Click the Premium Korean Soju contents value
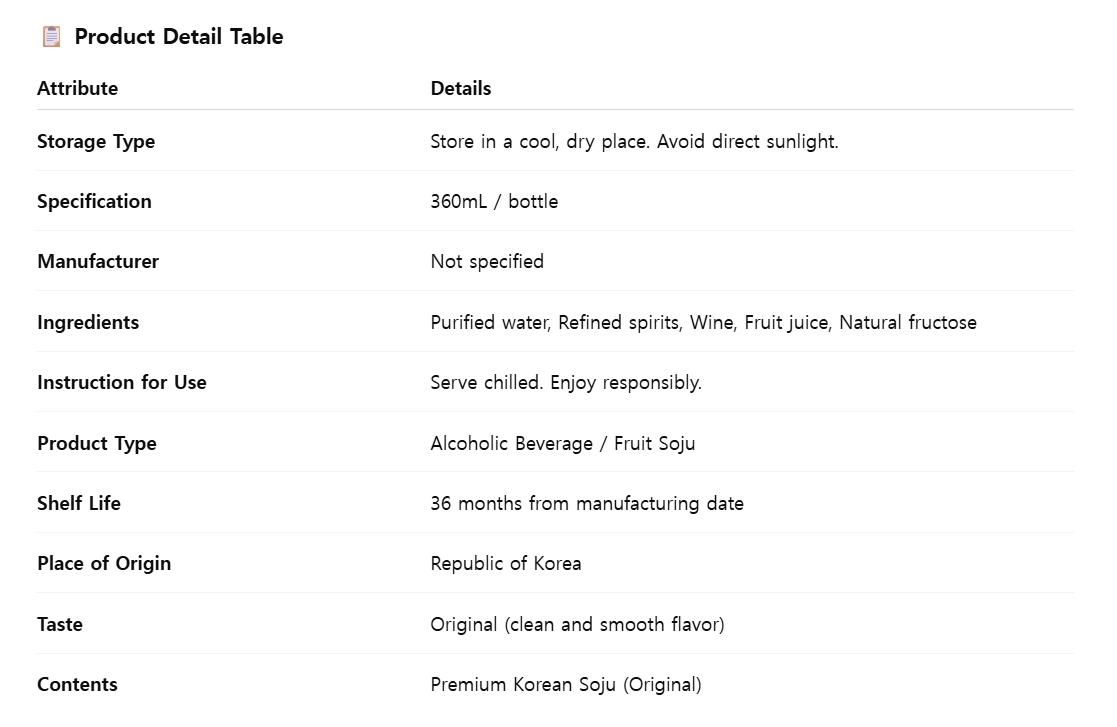 pos(566,684)
